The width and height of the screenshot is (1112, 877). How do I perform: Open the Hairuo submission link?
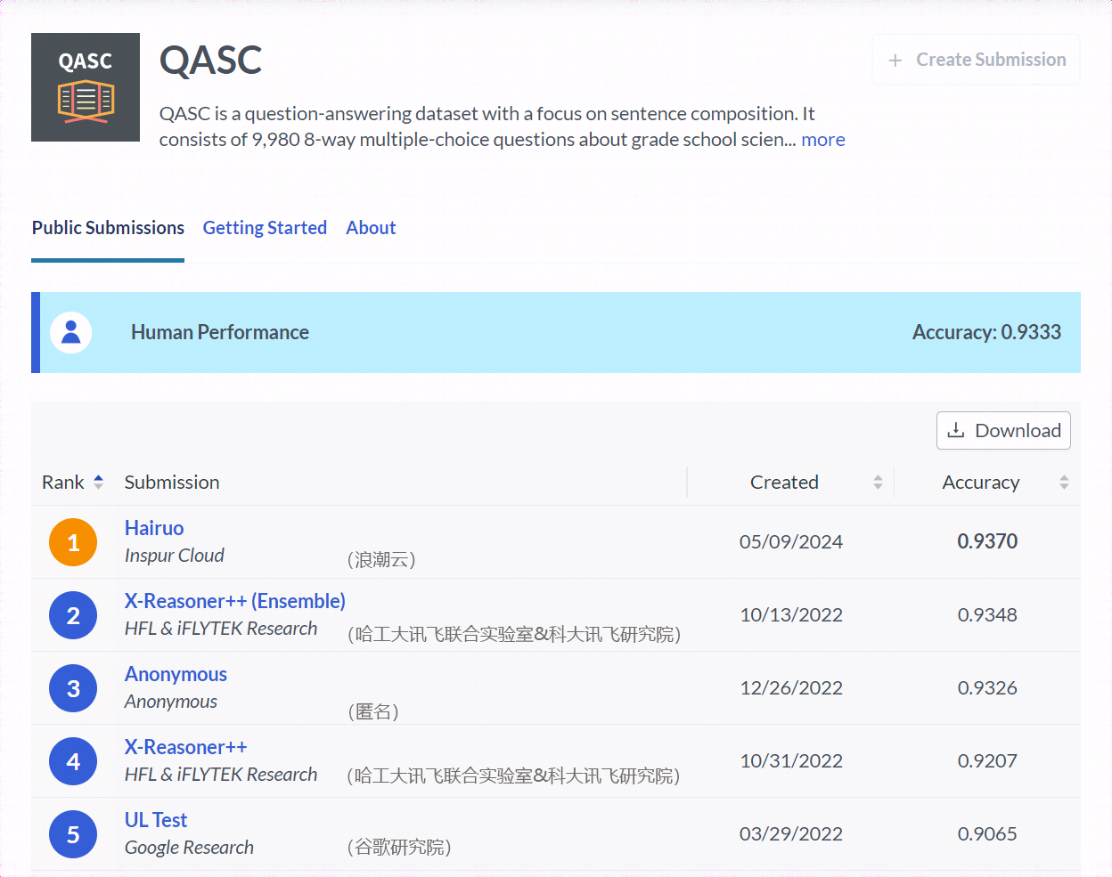[x=154, y=528]
